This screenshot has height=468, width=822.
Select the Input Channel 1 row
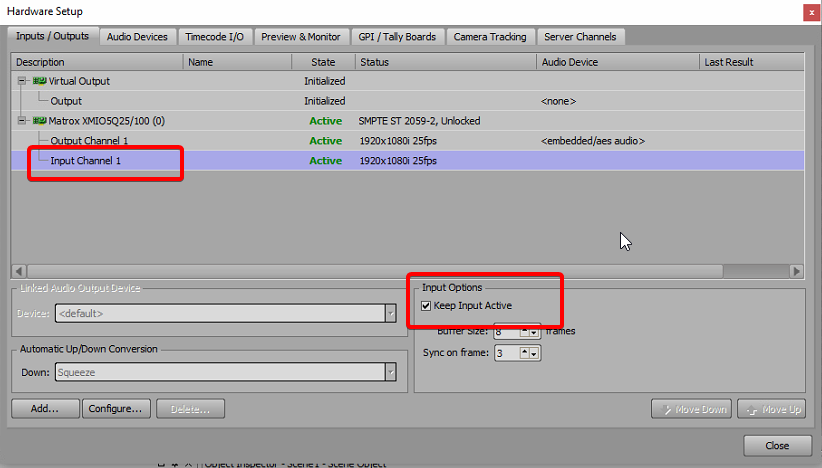407,160
